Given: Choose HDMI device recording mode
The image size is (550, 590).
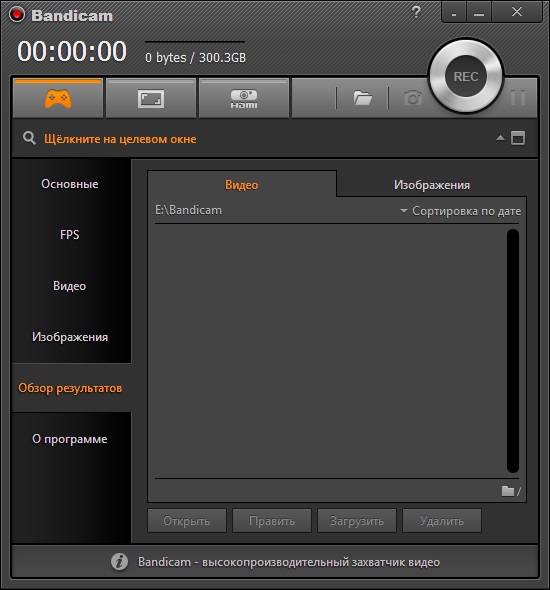Looking at the screenshot, I should tap(244, 99).
